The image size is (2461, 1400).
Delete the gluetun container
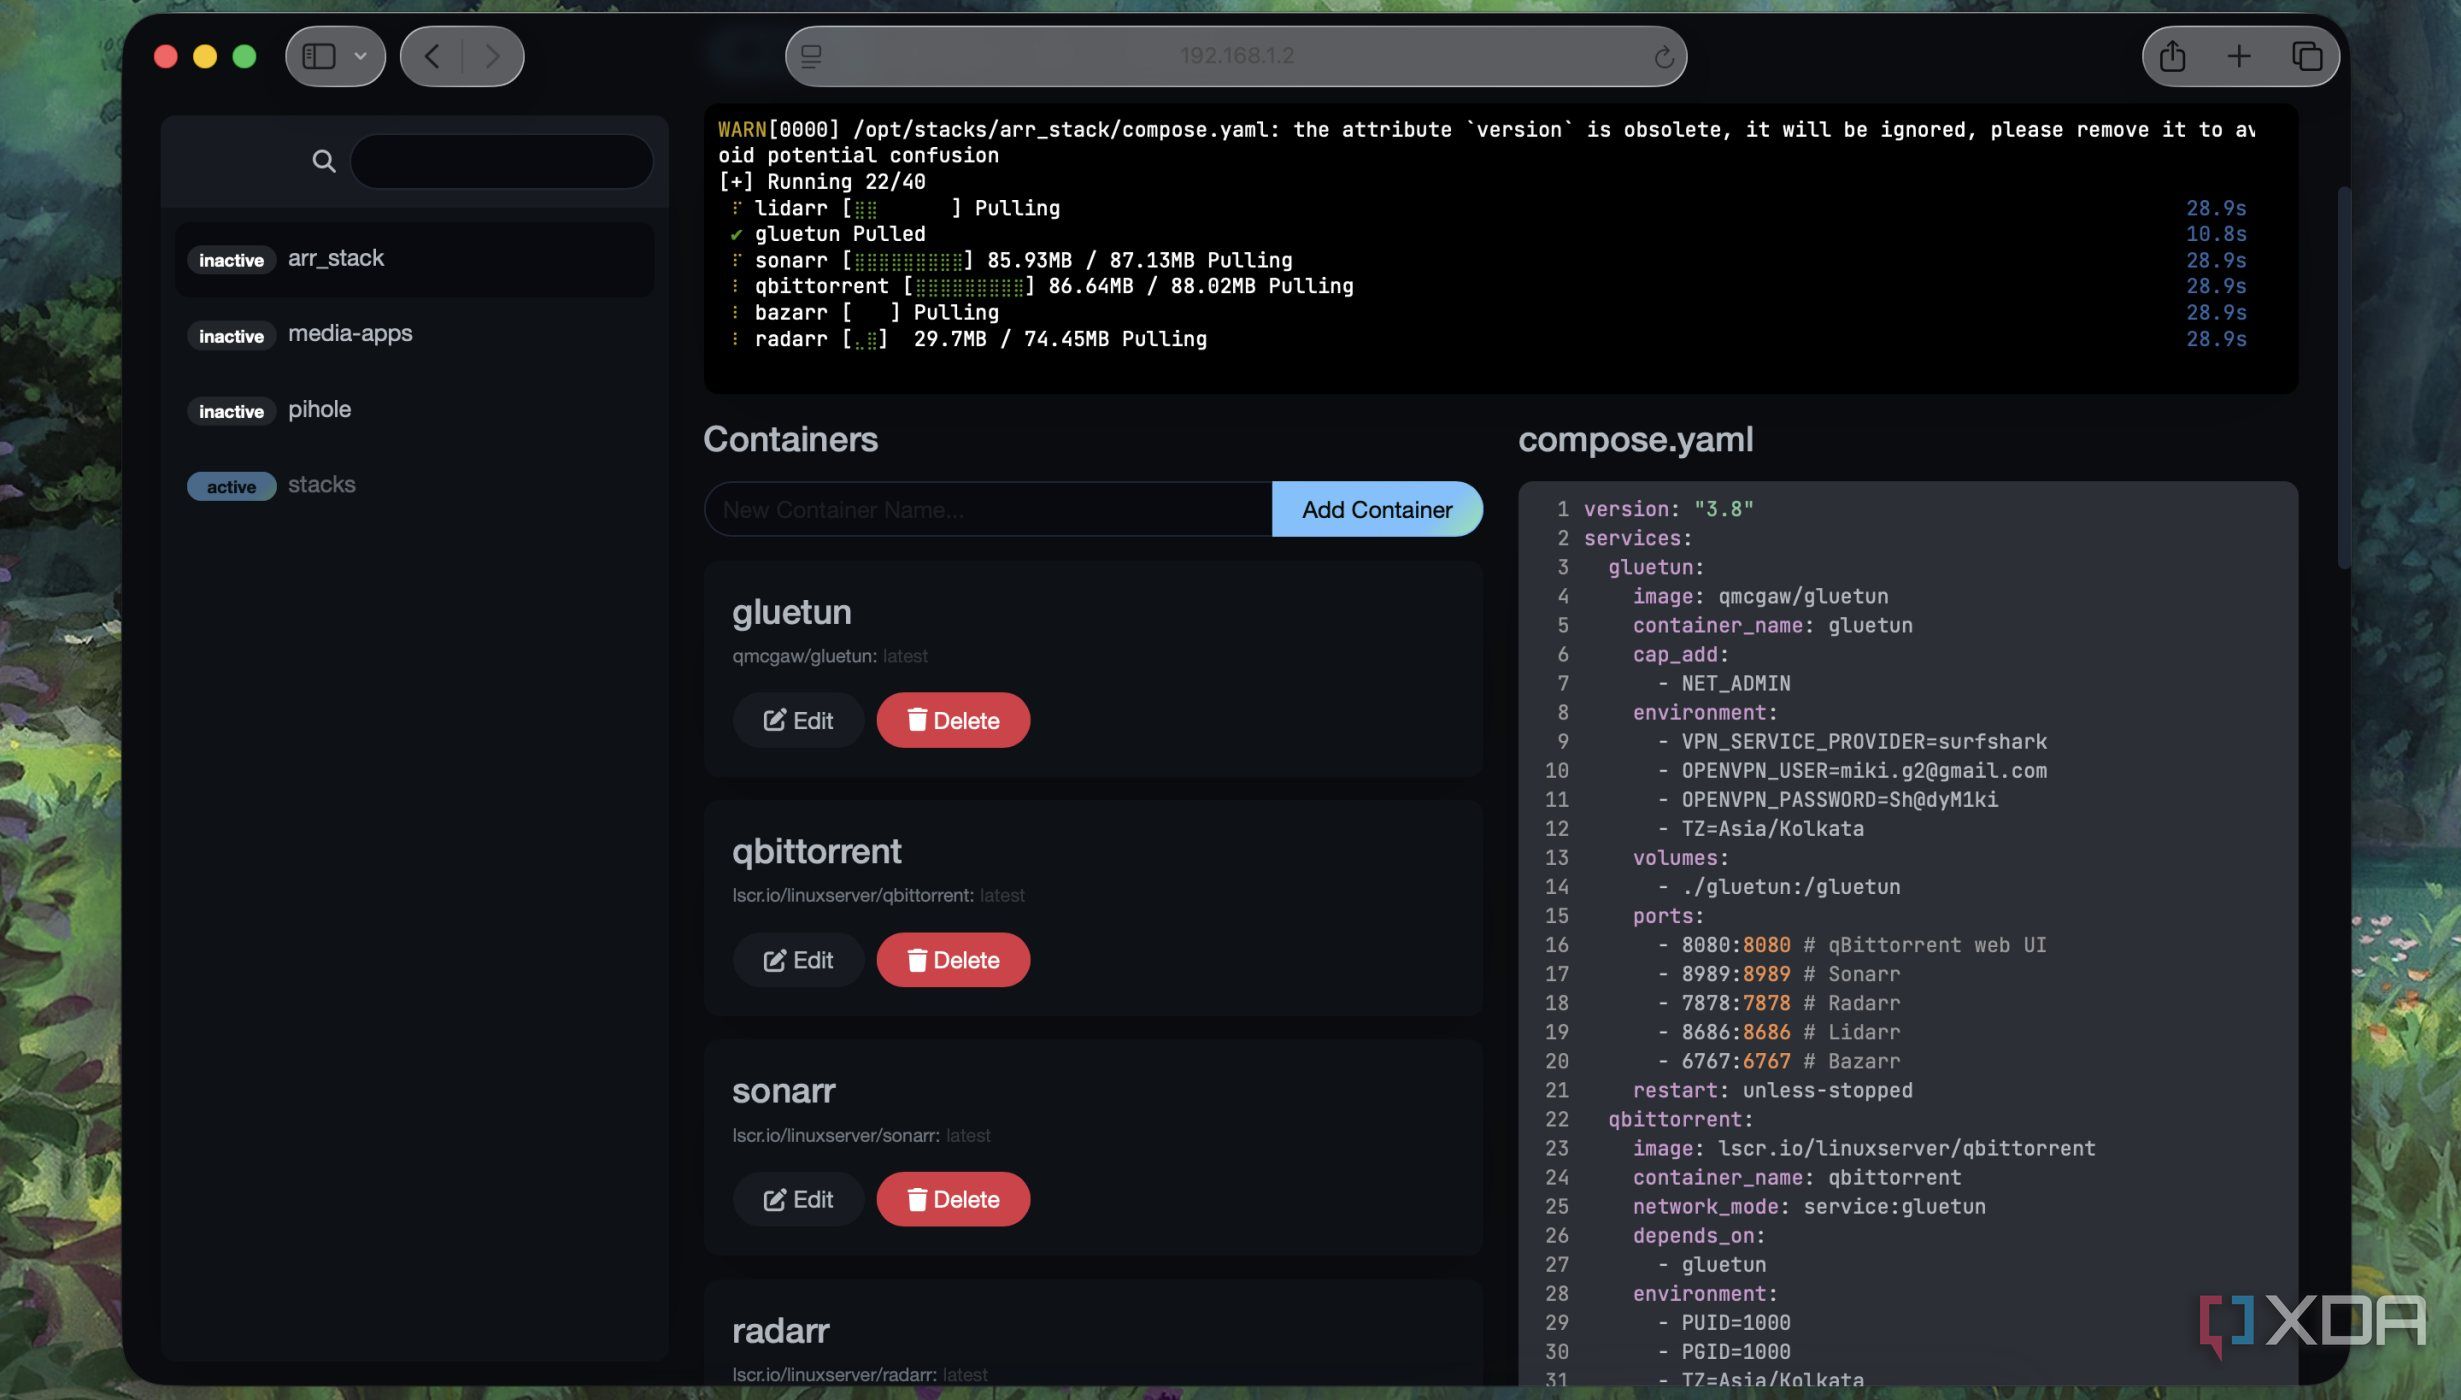pos(953,720)
